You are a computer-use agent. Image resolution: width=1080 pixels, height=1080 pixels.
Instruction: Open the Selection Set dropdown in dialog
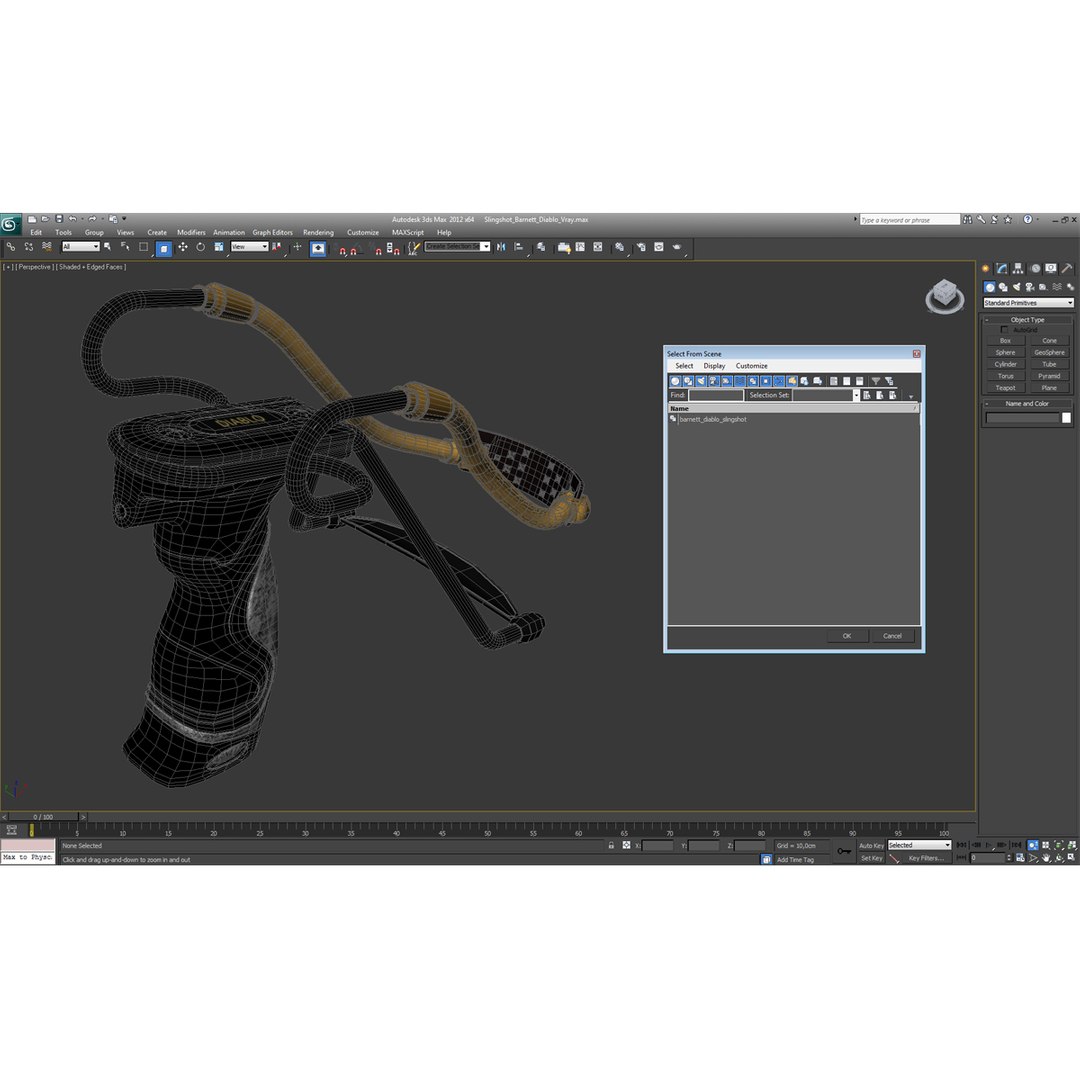(856, 395)
